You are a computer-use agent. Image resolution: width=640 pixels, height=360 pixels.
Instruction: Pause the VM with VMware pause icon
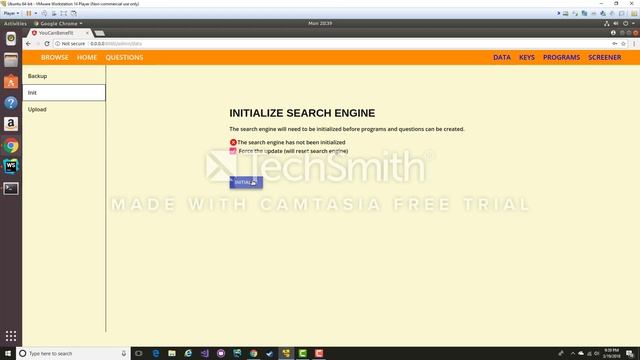pos(29,13)
